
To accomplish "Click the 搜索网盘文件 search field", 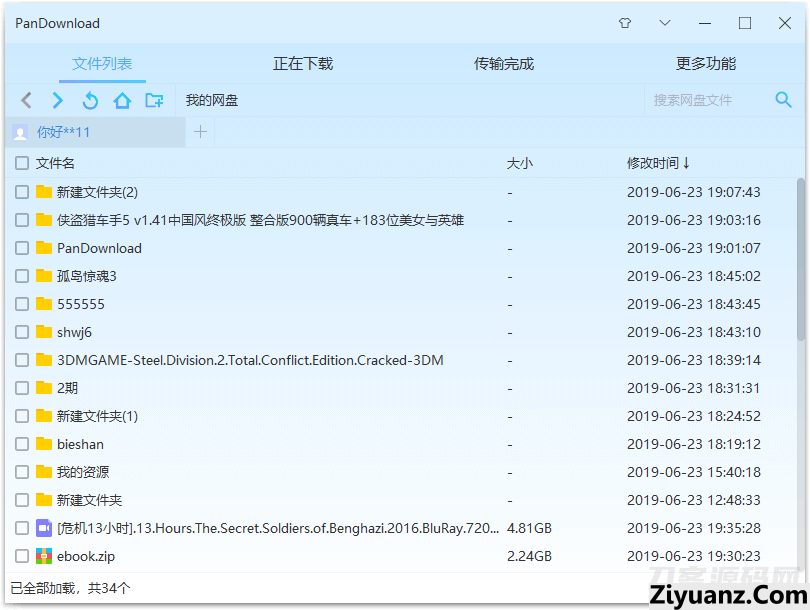I will pyautogui.click(x=705, y=100).
